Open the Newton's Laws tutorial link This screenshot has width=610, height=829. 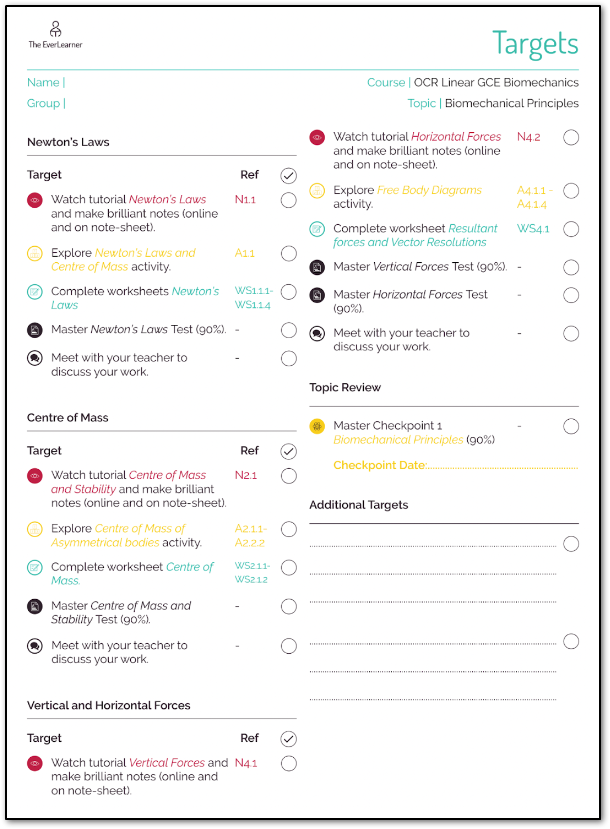pos(167,200)
